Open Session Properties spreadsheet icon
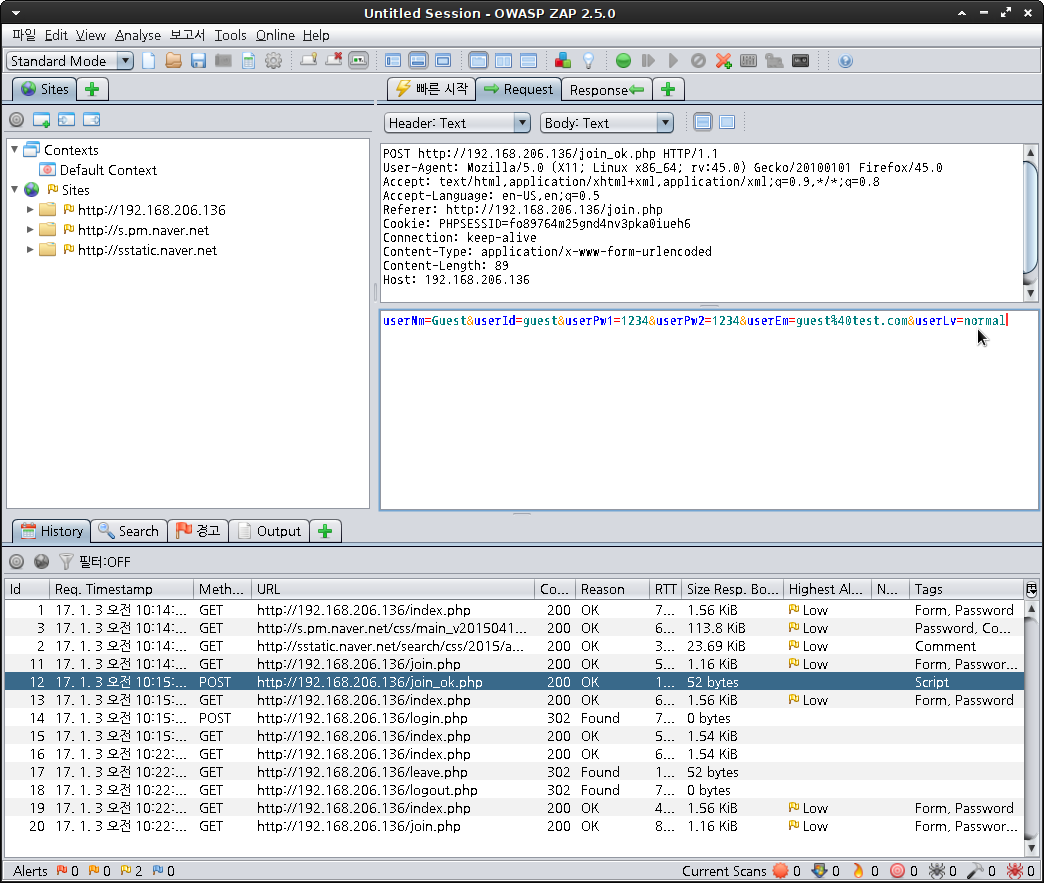The width and height of the screenshot is (1044, 883). [248, 61]
